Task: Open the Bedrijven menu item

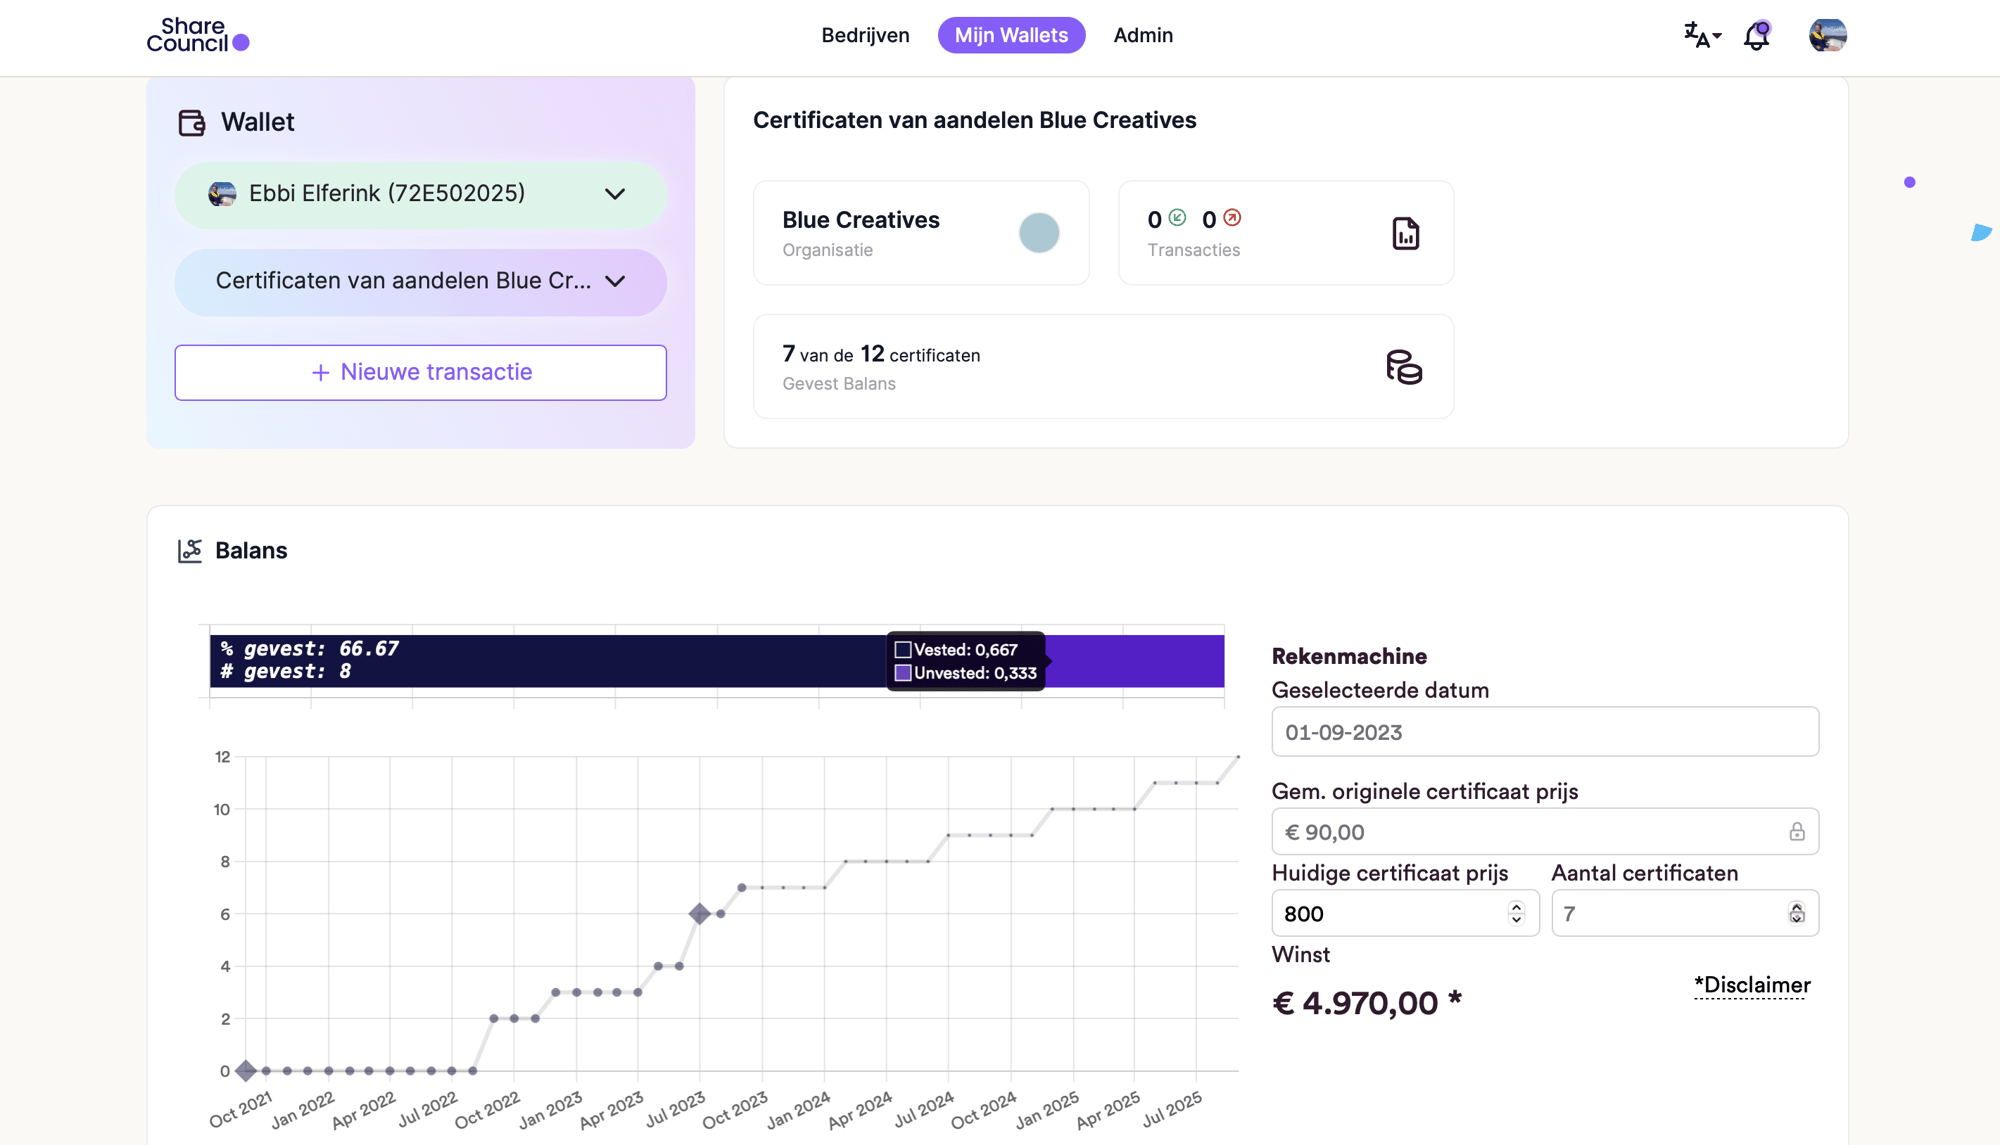Action: (x=865, y=33)
